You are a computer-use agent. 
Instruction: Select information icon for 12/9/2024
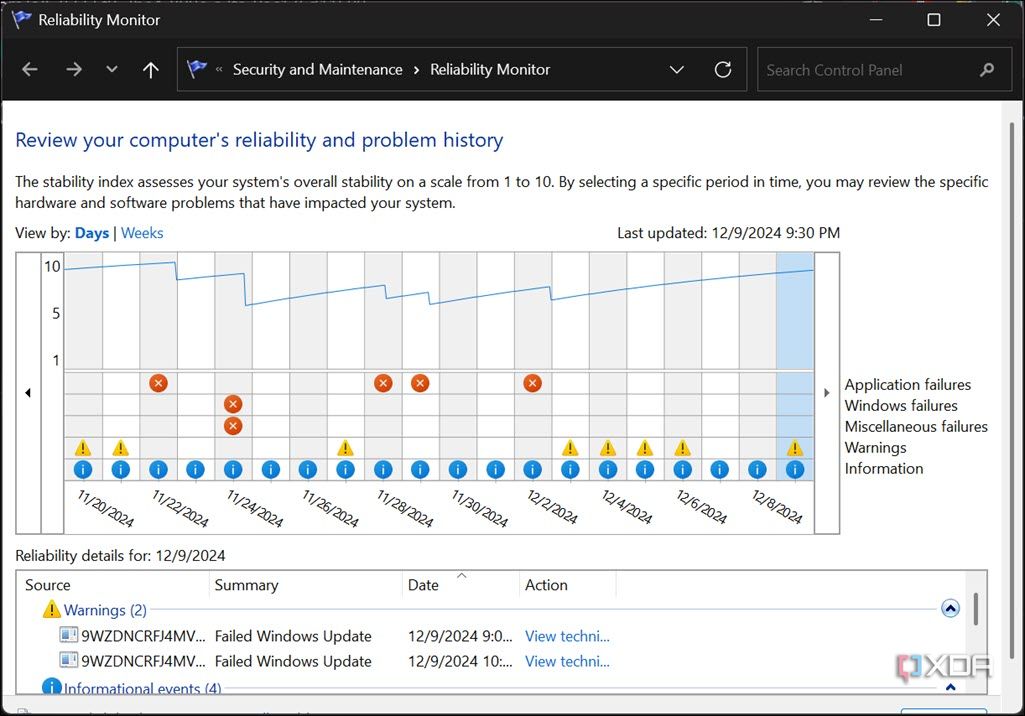pos(795,469)
